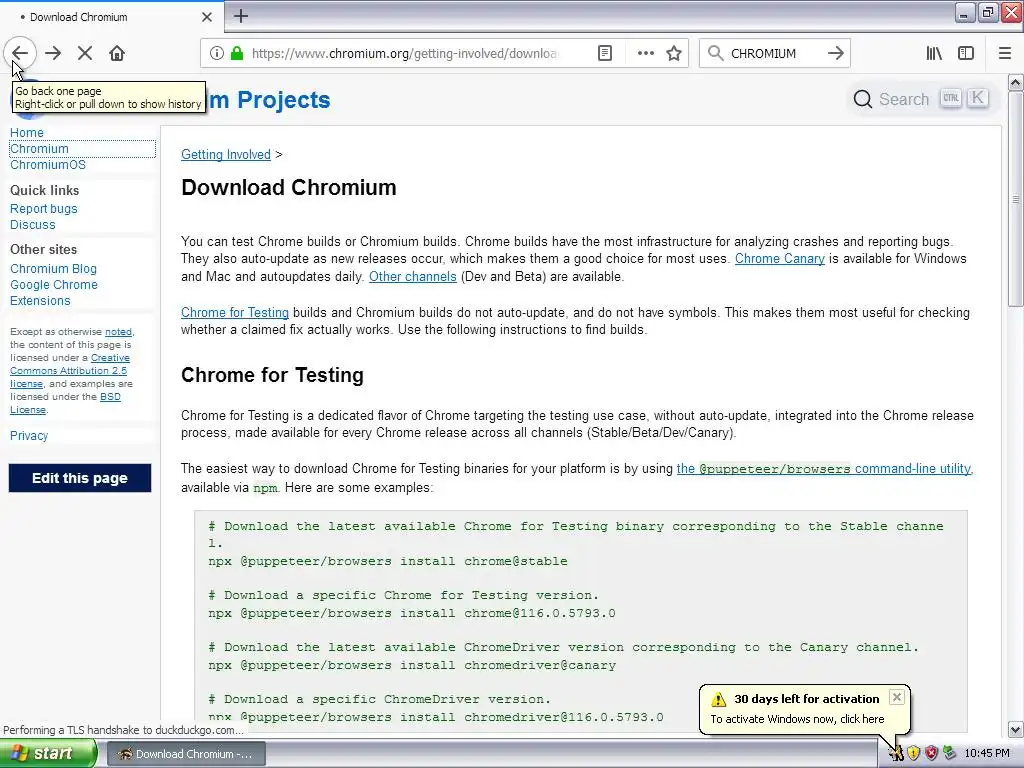
Task: Click the Chromium Projects header title
Action: [x=269, y=100]
